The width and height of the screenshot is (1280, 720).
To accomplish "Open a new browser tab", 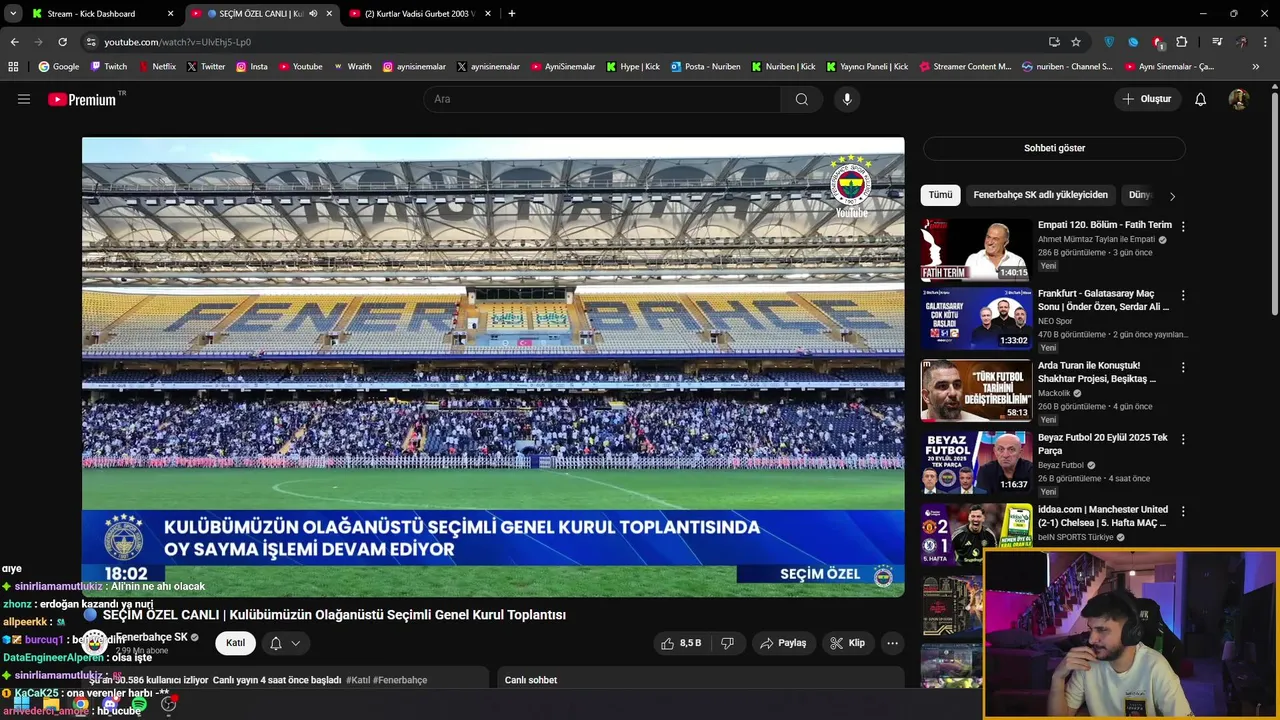I will pos(512,13).
